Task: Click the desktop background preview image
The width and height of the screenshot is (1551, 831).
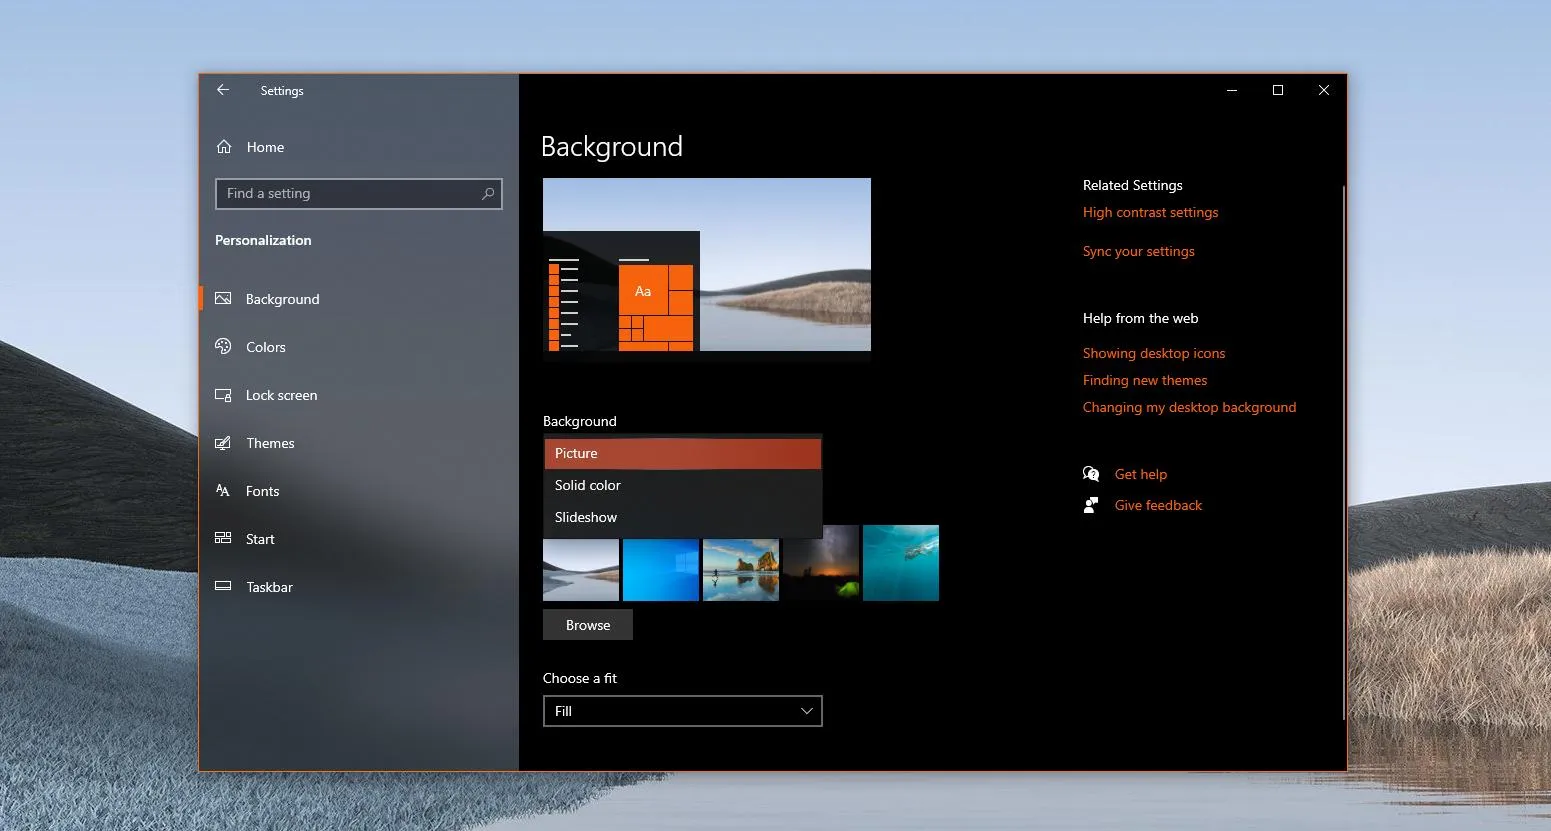Action: coord(707,265)
